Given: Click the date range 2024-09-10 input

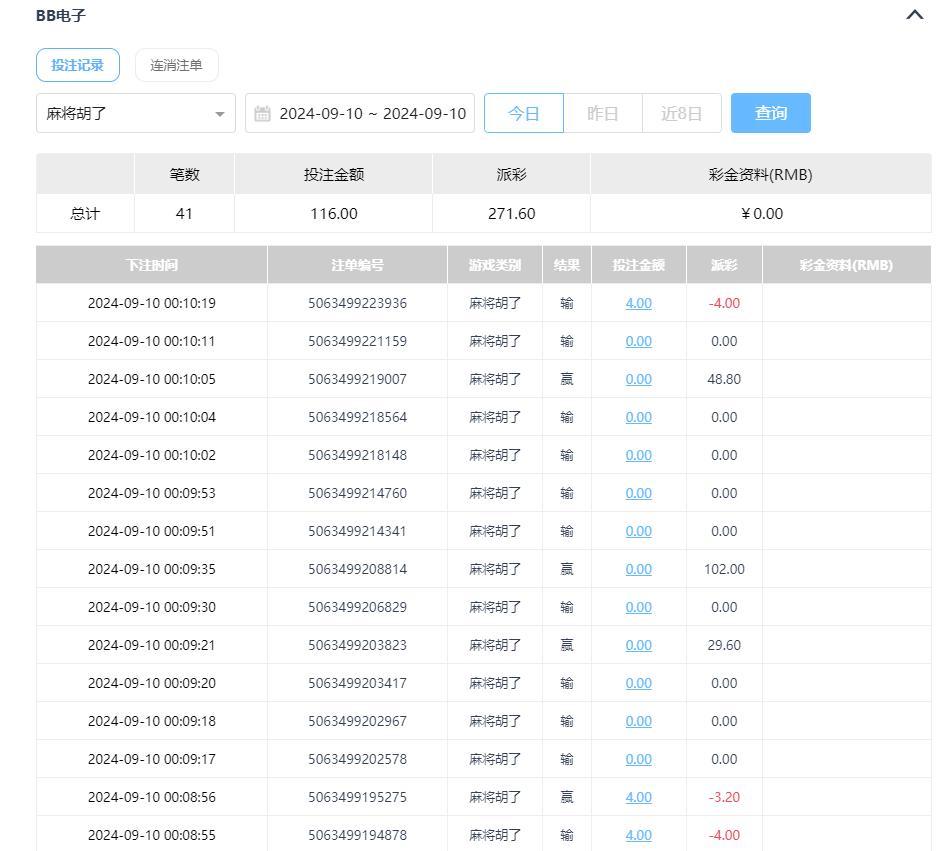Looking at the screenshot, I should click(372, 114).
